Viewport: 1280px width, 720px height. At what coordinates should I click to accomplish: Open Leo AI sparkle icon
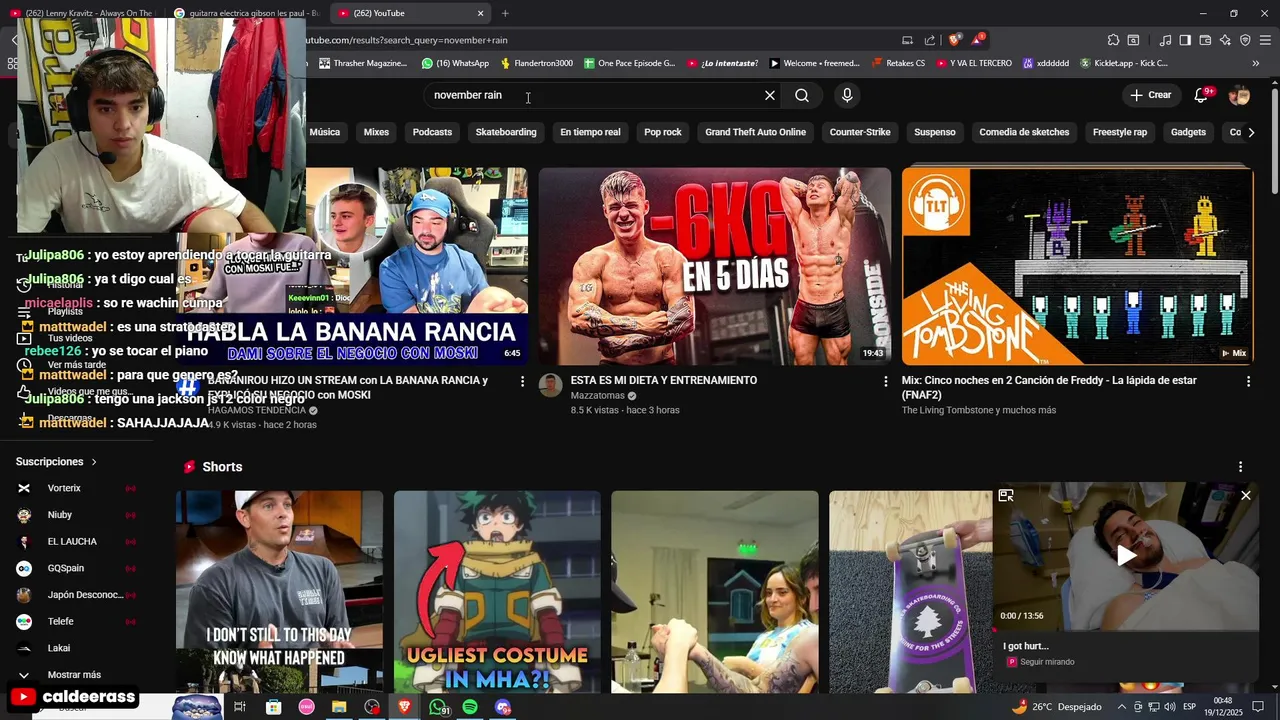point(1225,40)
